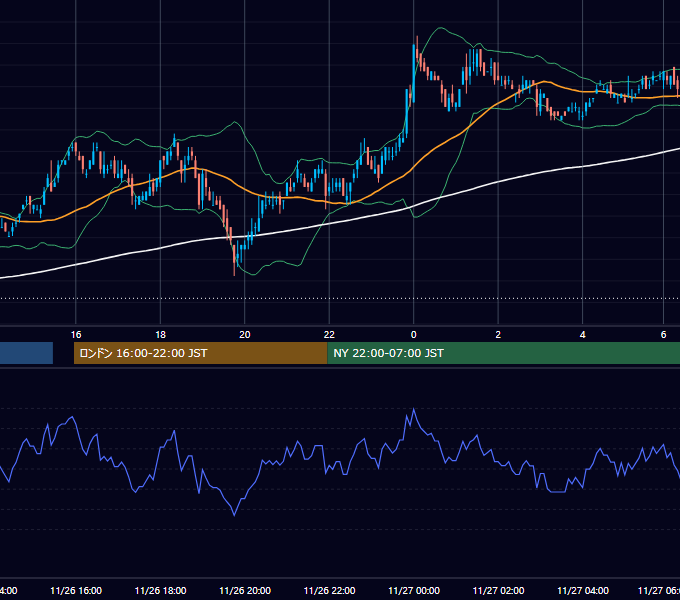Click the blue session bar before ロンドン
The image size is (680, 600).
(x=26, y=353)
